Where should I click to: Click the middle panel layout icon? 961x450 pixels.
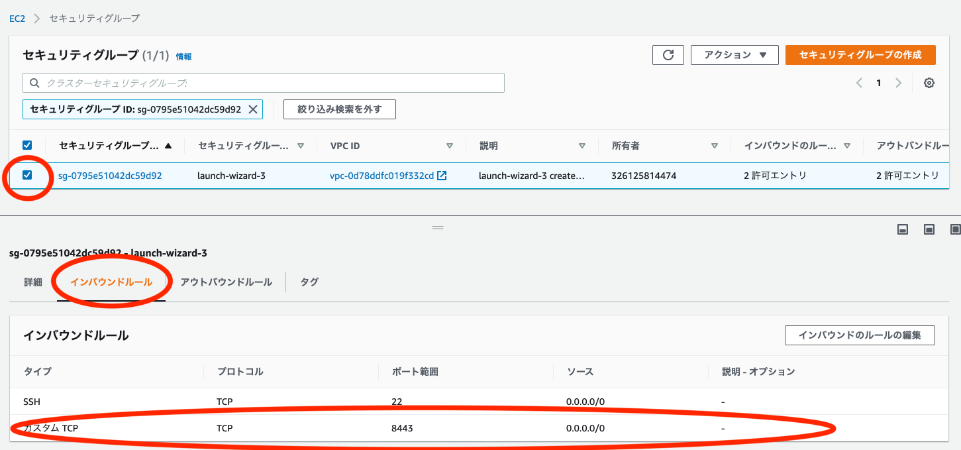tap(928, 230)
